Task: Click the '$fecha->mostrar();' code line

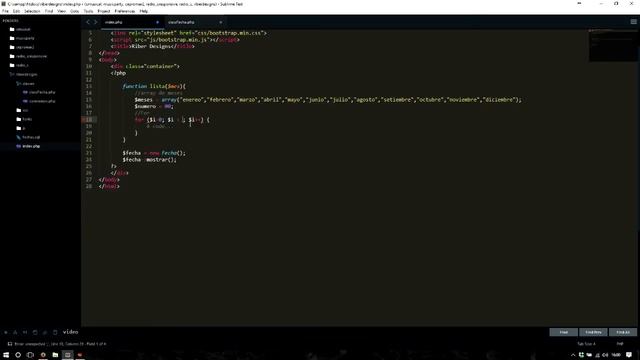Action: 149,160
